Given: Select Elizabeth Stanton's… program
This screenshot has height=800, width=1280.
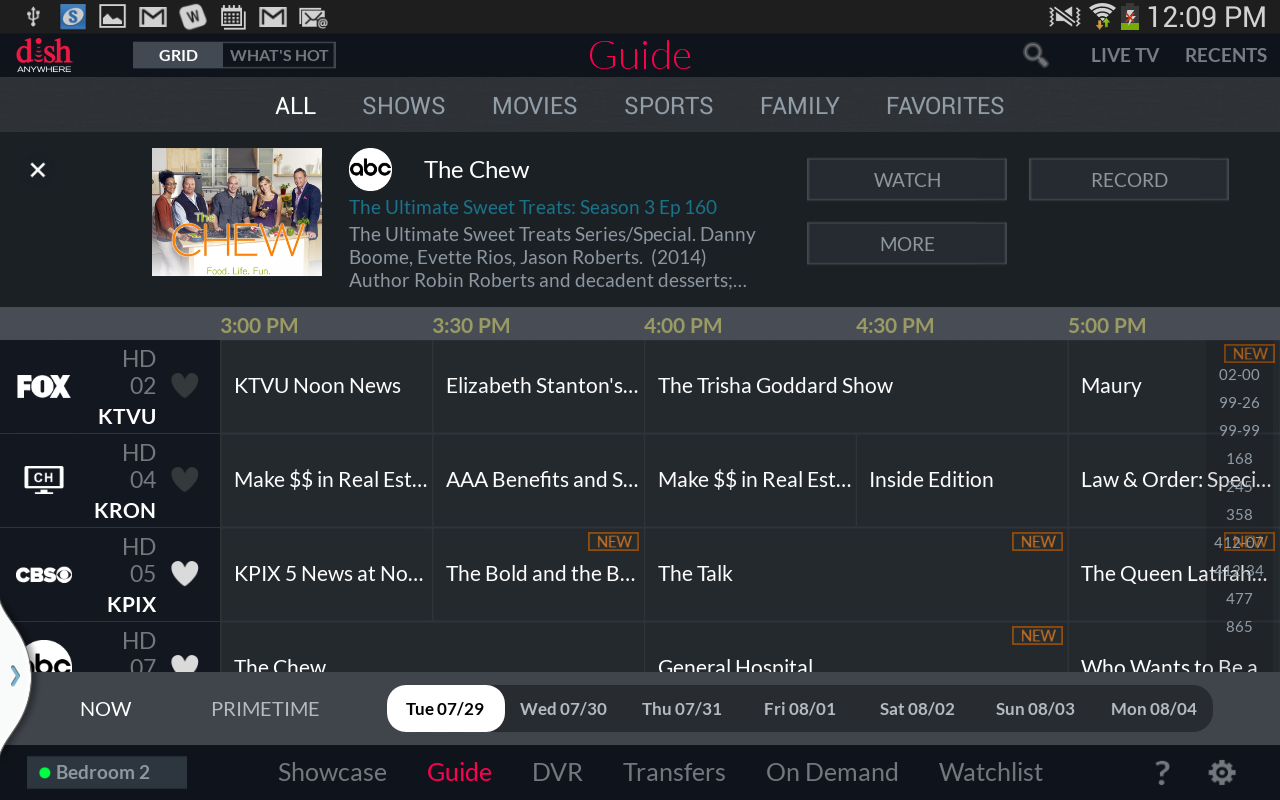Looking at the screenshot, I should tap(538, 386).
